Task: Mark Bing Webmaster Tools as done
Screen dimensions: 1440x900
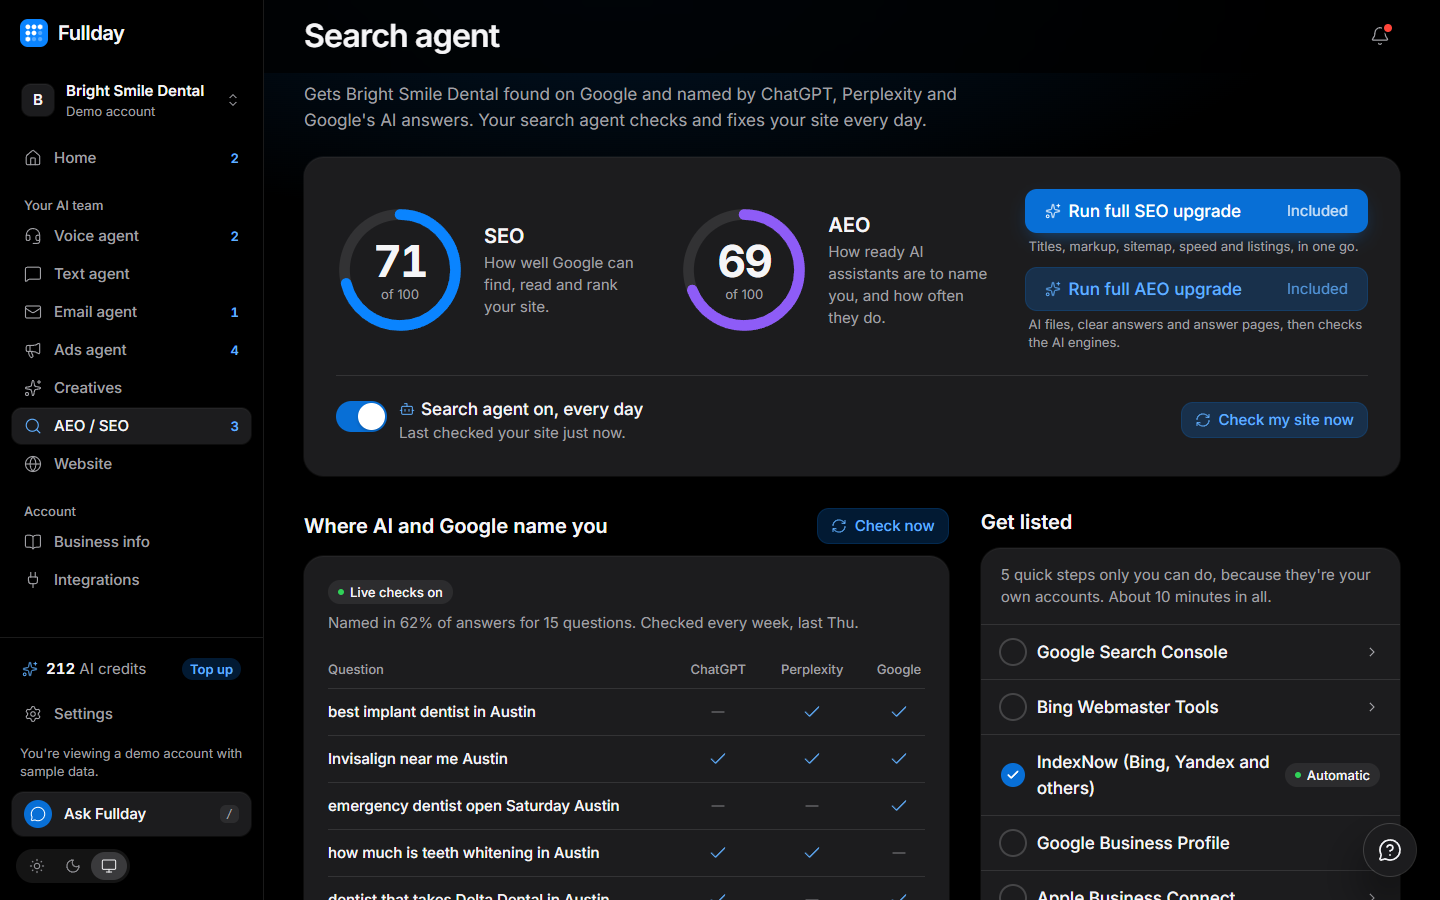Action: pos(1013,707)
